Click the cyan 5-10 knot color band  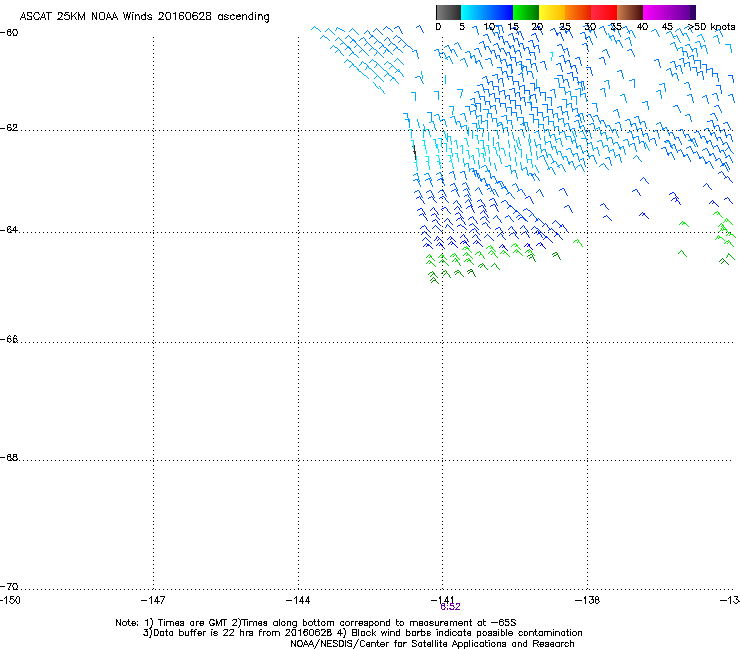(474, 12)
